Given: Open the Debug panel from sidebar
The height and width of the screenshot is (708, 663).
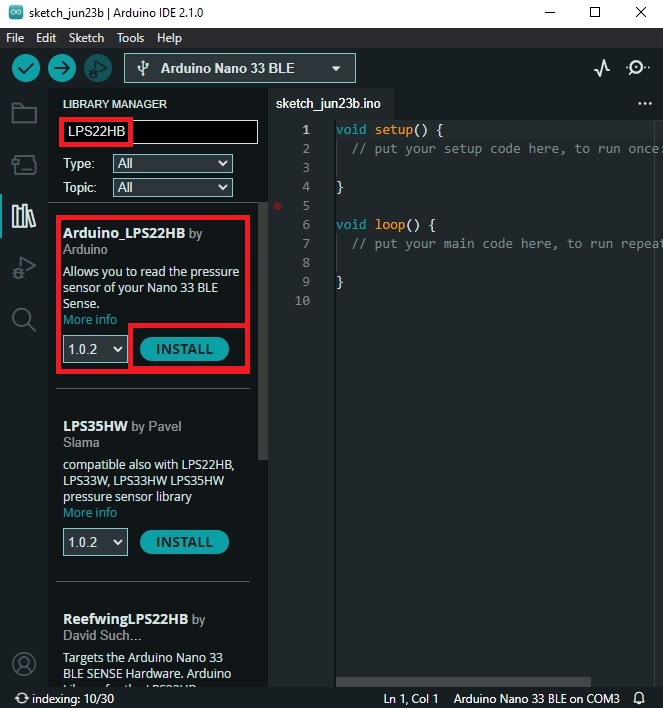Looking at the screenshot, I should 24,267.
